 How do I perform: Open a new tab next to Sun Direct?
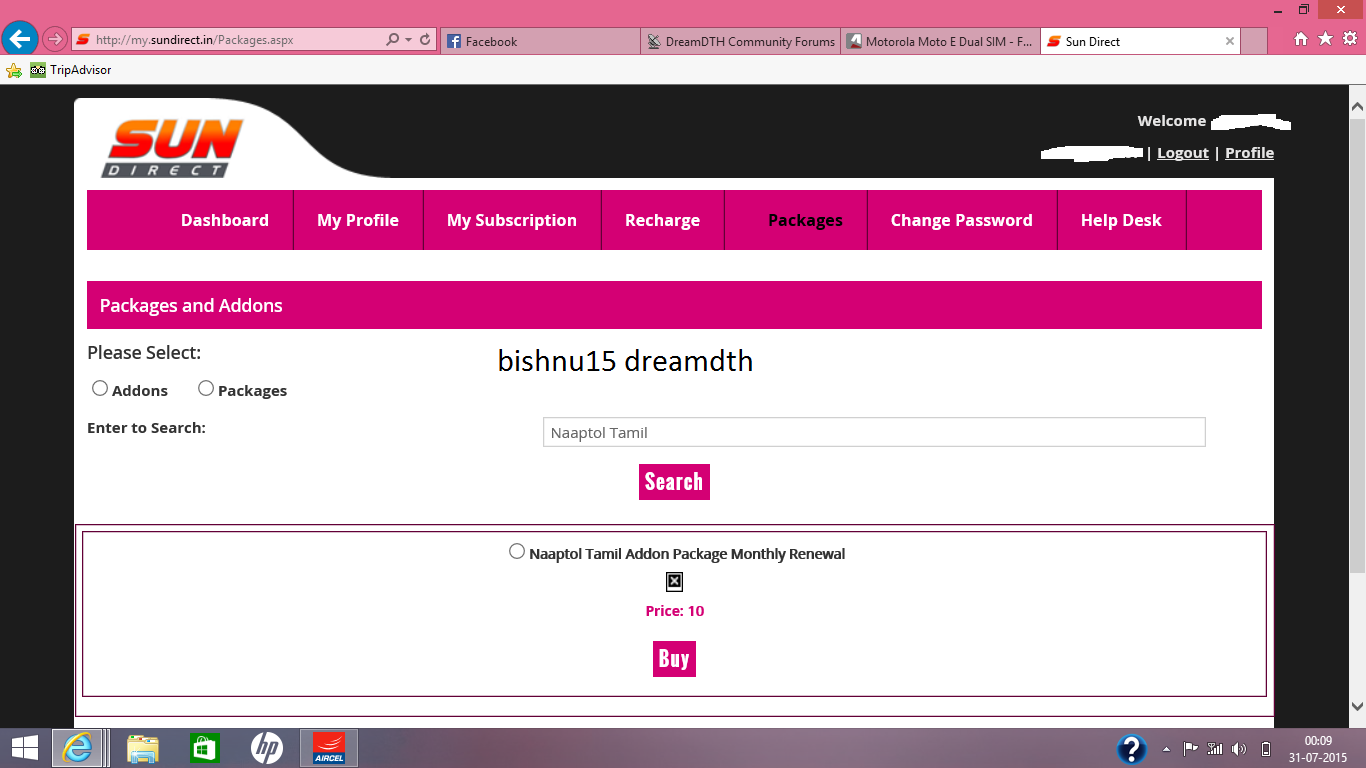coord(1254,41)
